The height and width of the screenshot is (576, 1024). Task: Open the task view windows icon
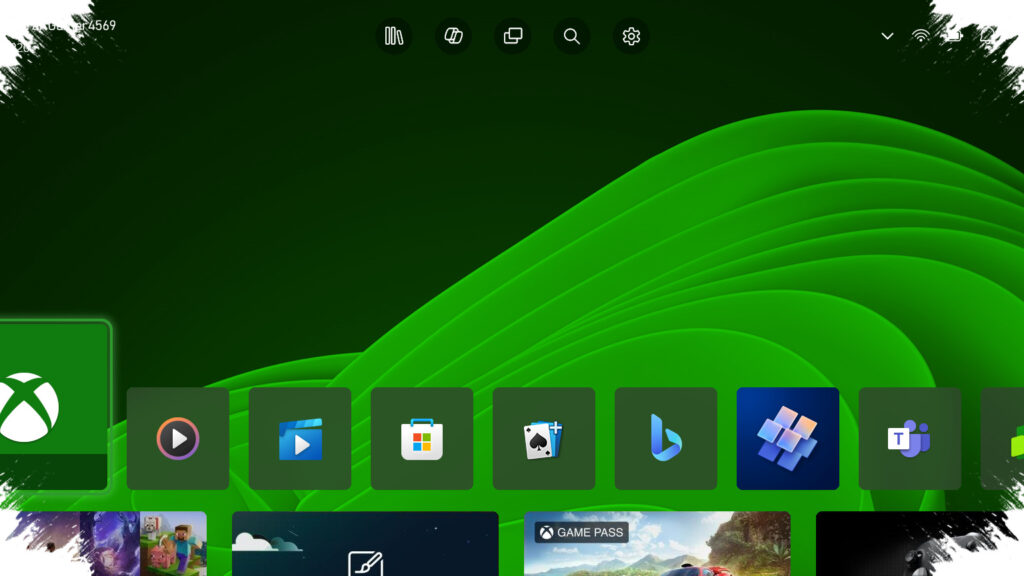pyautogui.click(x=513, y=36)
